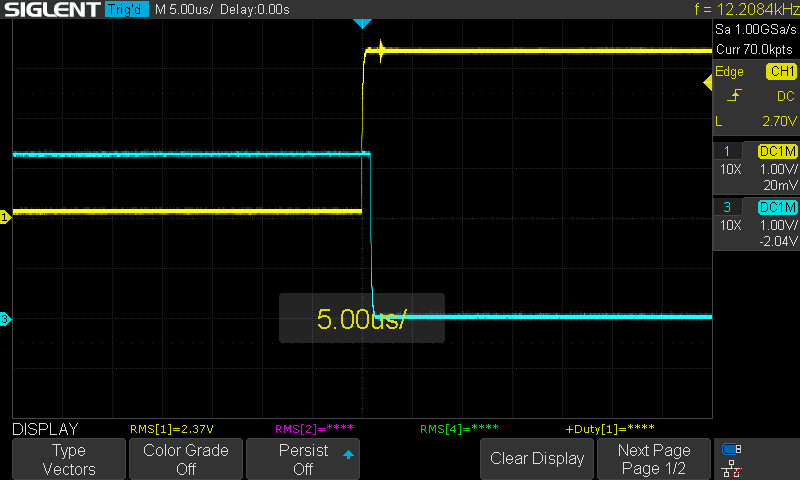This screenshot has width=800, height=480.
Task: Click the red network connection icon
Action: coord(732,468)
